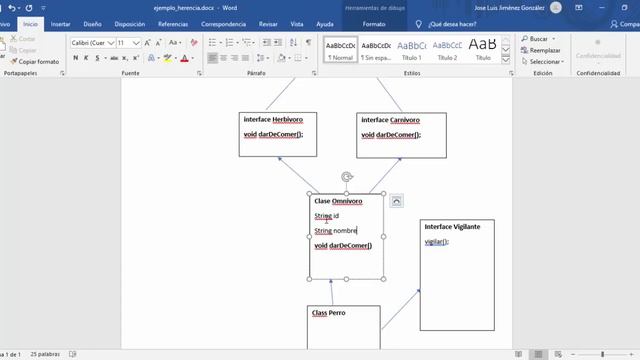Expand the styles gallery more arrow
Screen dimensions: 640x360
[x=506, y=60]
